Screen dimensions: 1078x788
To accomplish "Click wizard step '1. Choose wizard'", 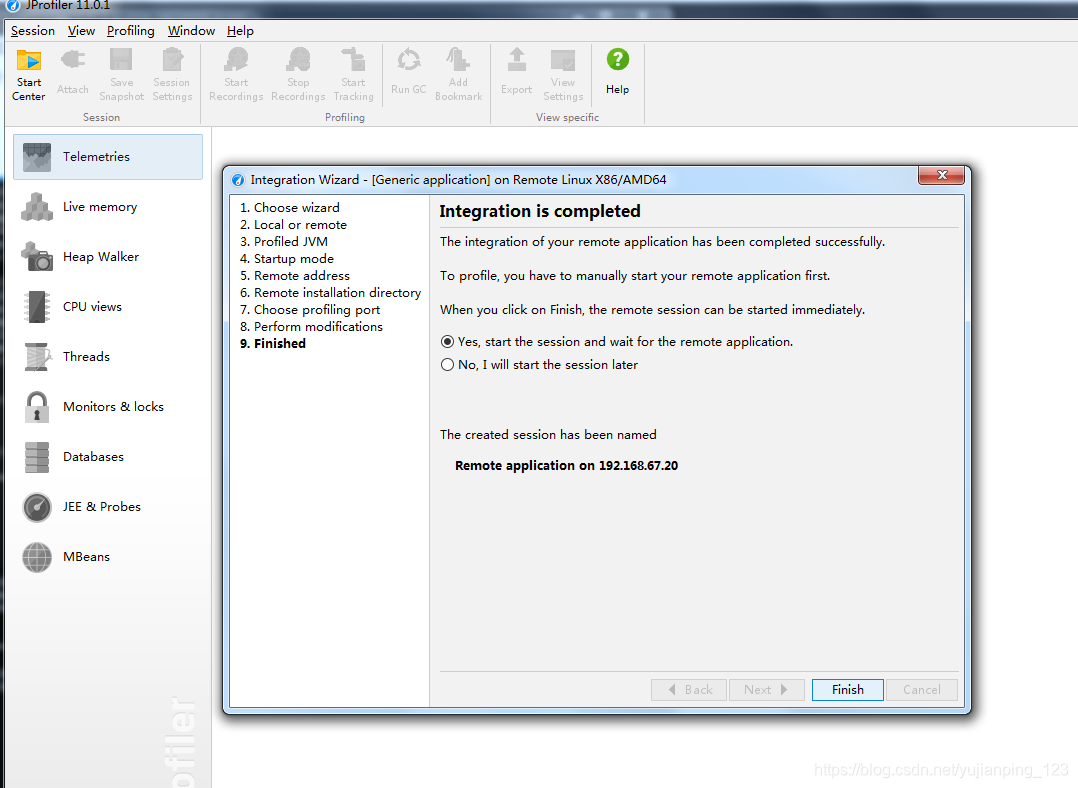I will point(289,208).
